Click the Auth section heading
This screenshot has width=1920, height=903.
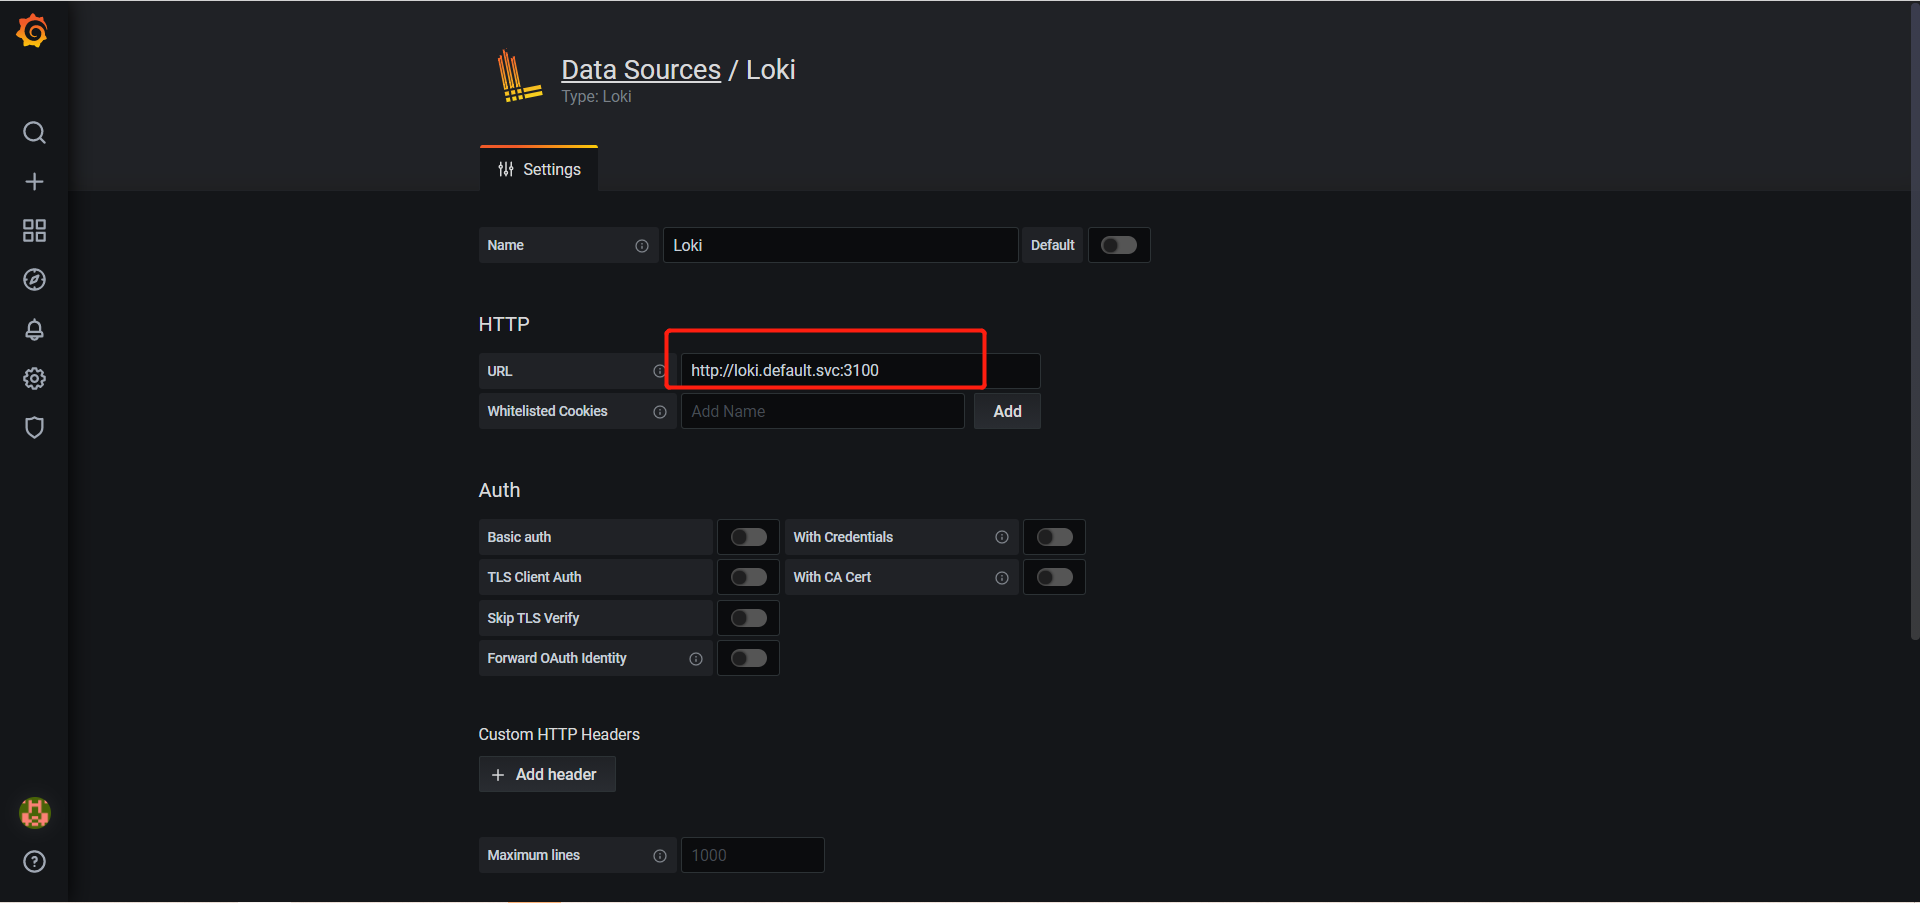tap(499, 490)
